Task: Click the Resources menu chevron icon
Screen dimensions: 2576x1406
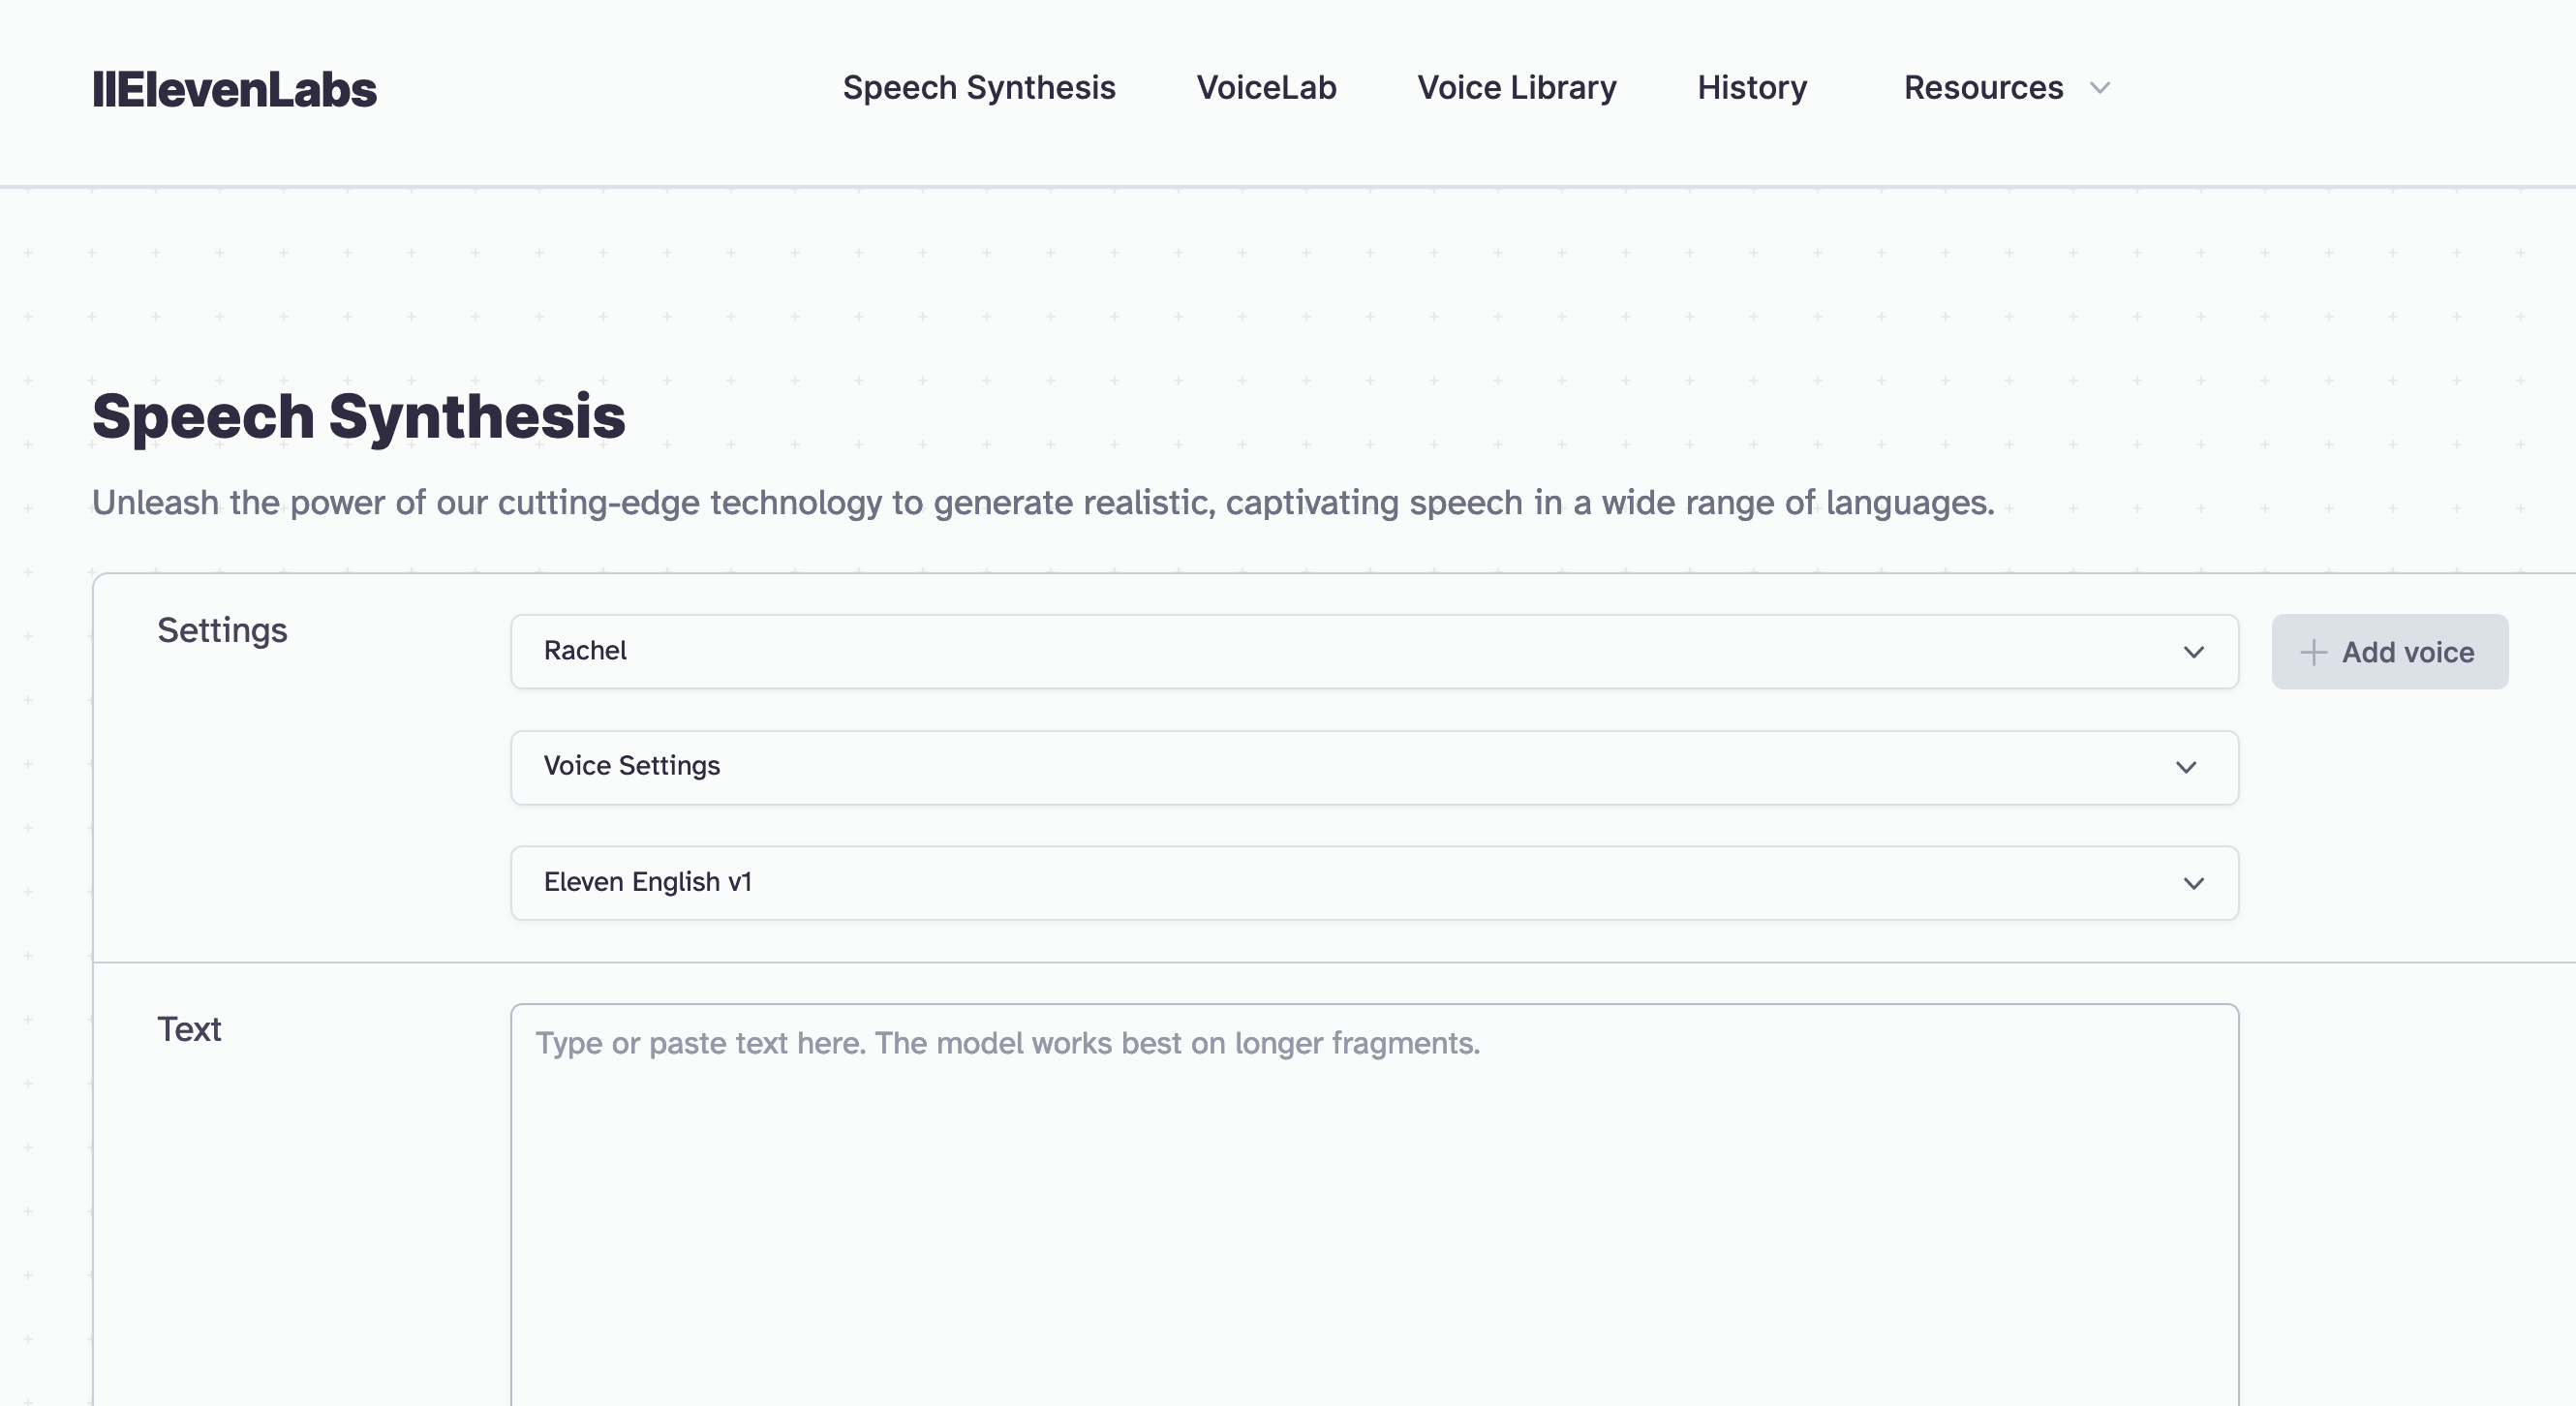Action: click(x=2107, y=88)
